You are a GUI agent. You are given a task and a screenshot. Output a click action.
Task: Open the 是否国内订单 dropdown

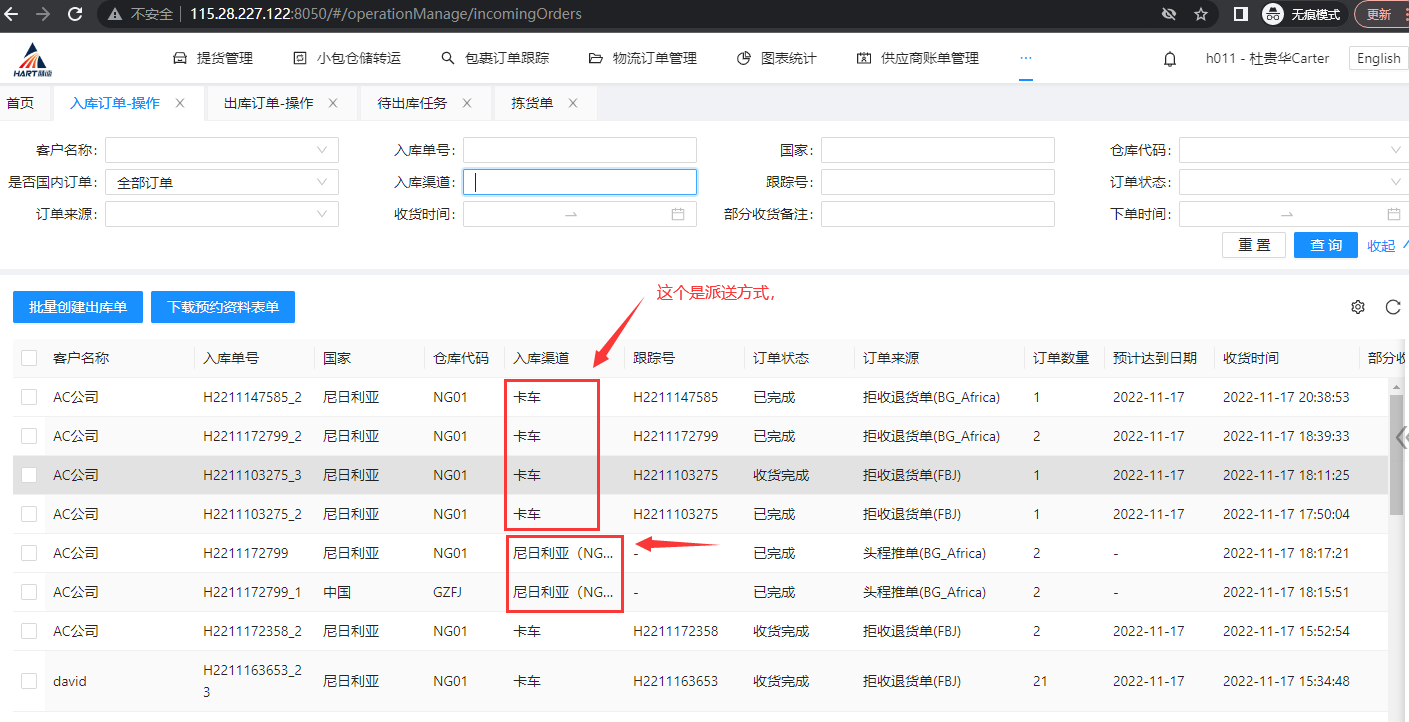[x=222, y=182]
